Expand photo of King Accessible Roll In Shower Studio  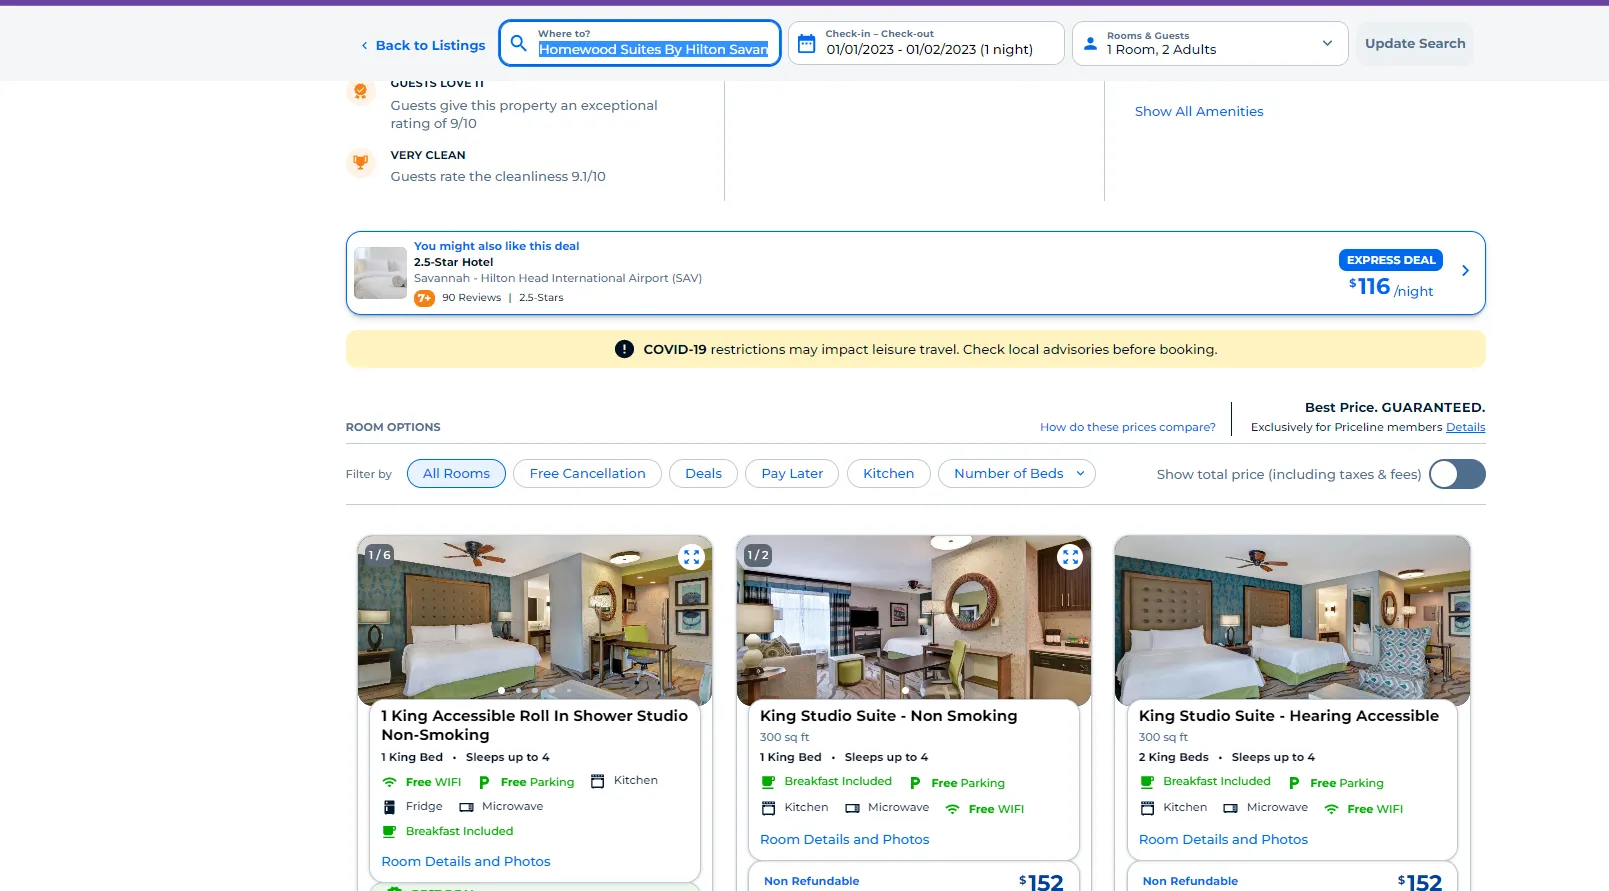click(691, 557)
